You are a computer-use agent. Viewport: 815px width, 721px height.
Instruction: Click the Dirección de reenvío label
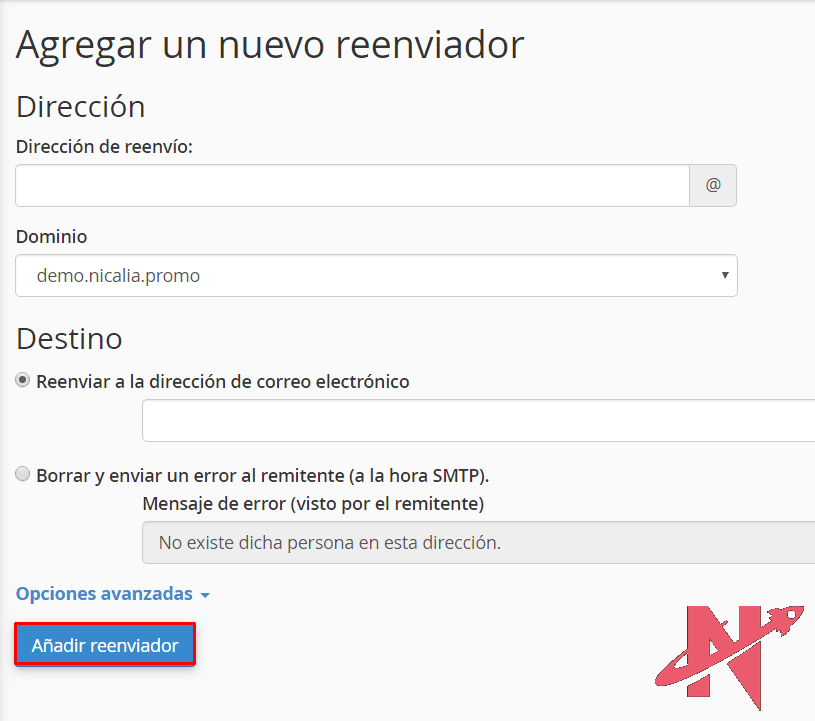(x=104, y=146)
